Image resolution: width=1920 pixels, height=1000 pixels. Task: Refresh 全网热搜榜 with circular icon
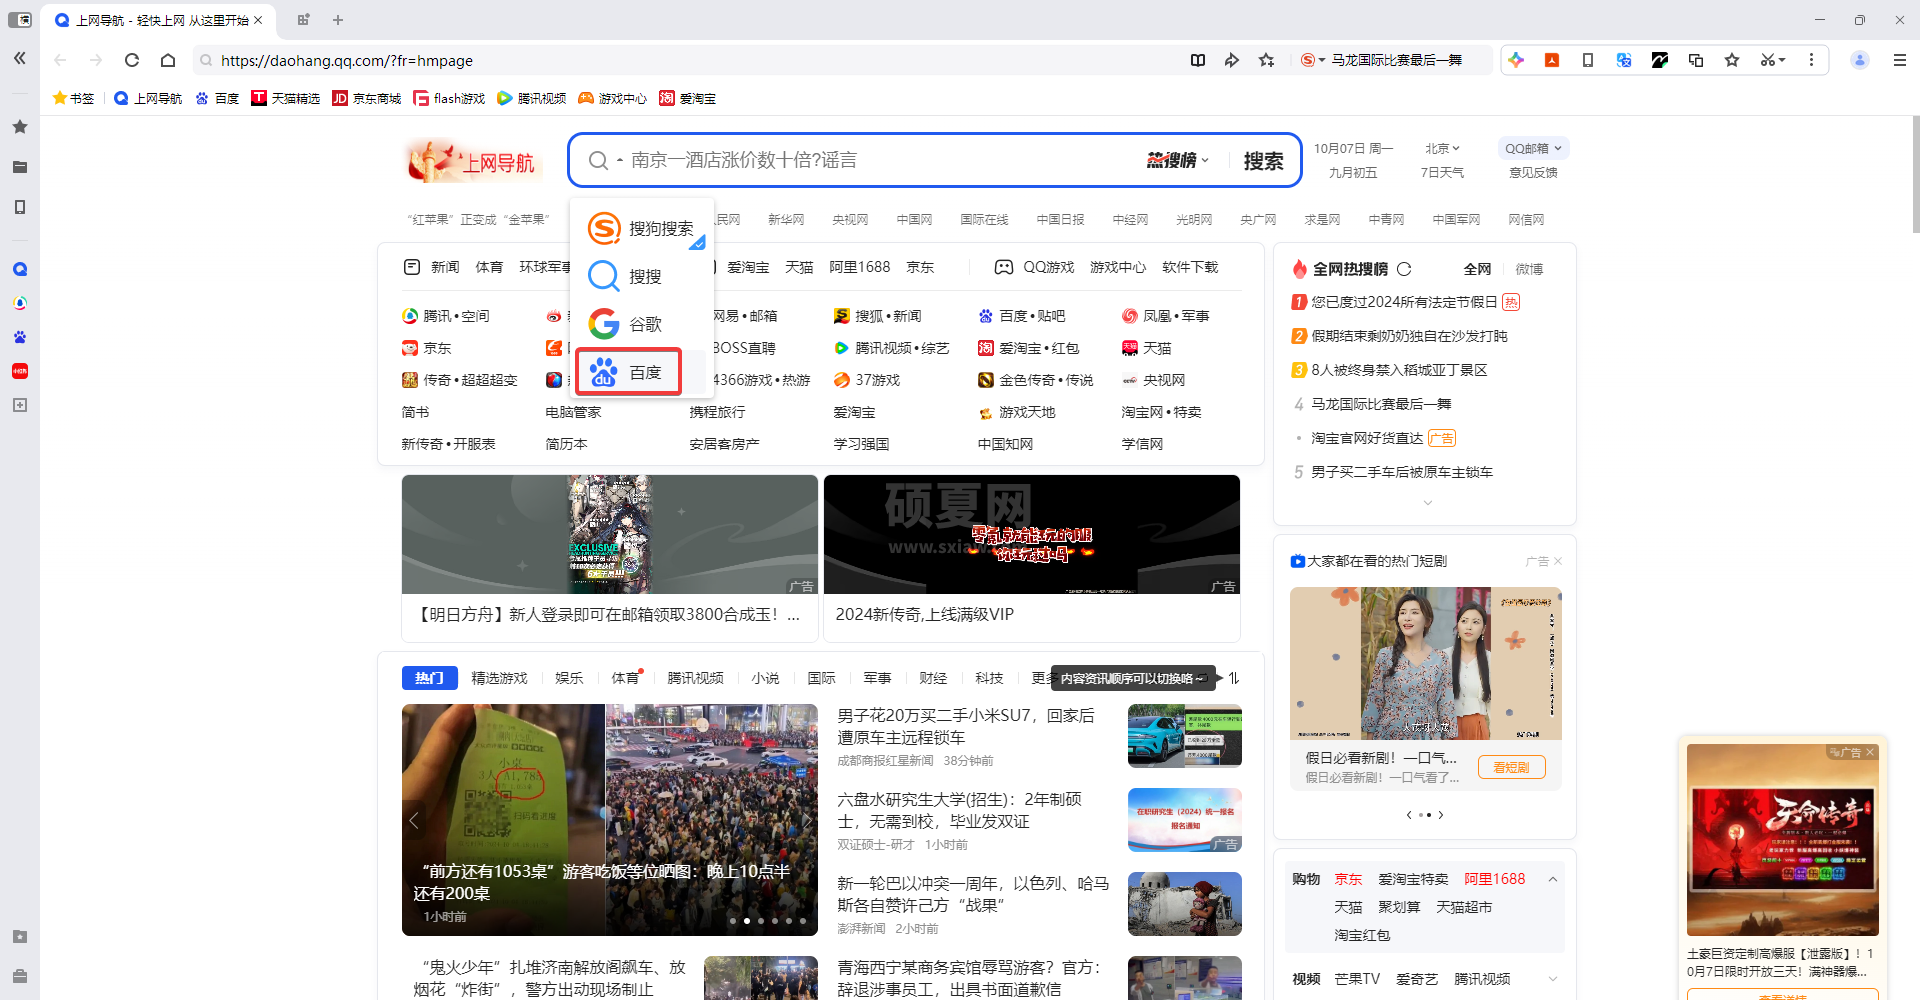tap(1404, 269)
